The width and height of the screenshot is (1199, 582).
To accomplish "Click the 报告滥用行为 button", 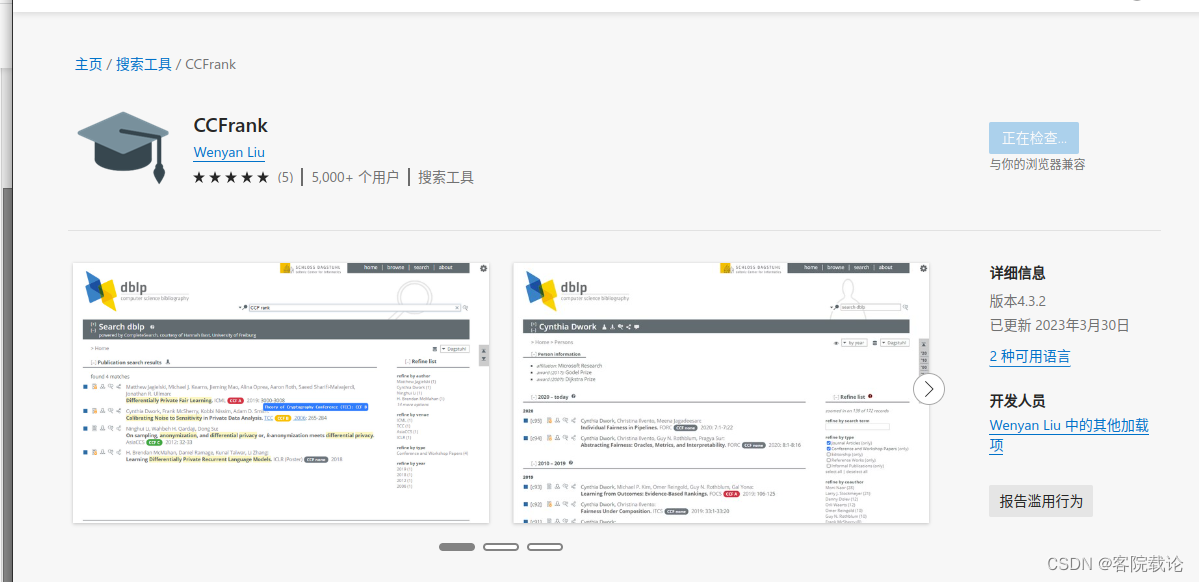I will (x=1041, y=501).
